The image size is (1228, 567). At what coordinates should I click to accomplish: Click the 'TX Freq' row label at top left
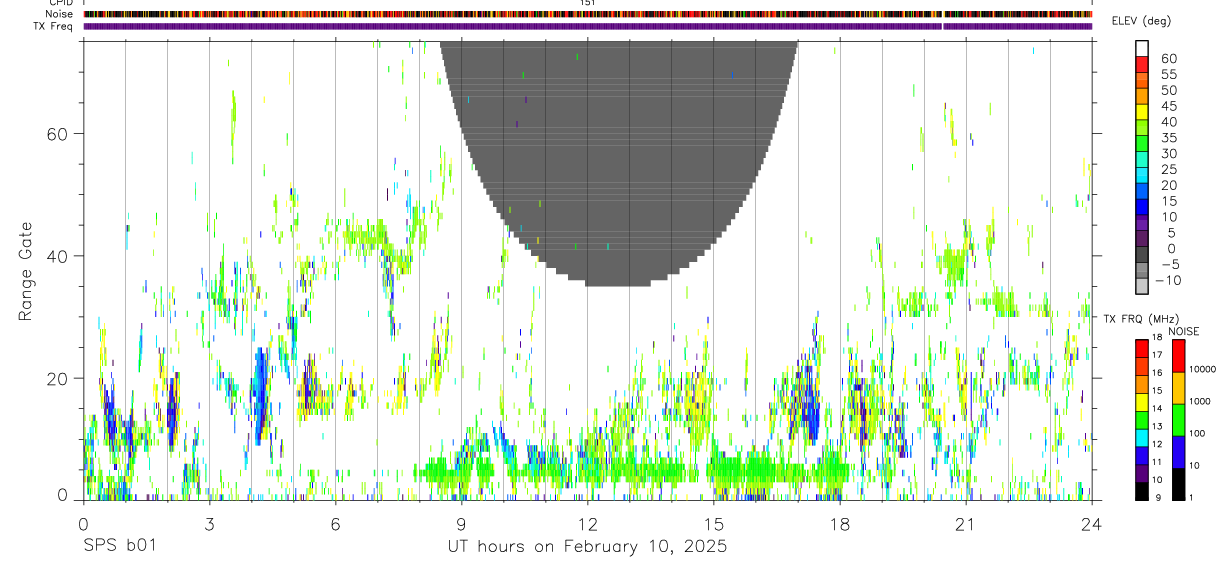[53, 26]
